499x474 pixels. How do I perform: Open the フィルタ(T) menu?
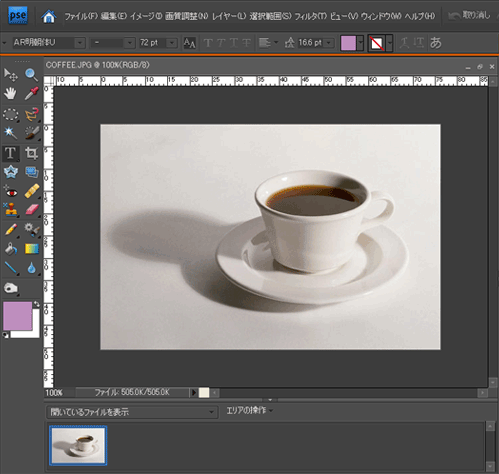tap(311, 16)
